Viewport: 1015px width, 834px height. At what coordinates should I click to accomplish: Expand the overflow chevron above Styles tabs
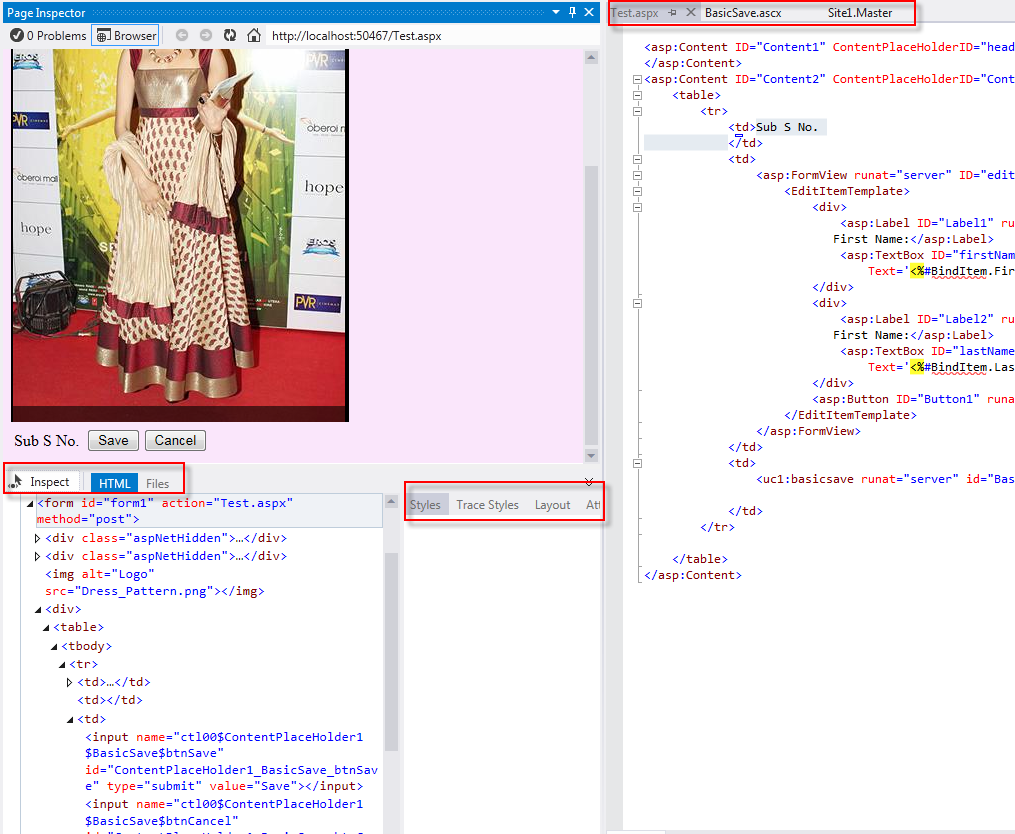click(589, 482)
